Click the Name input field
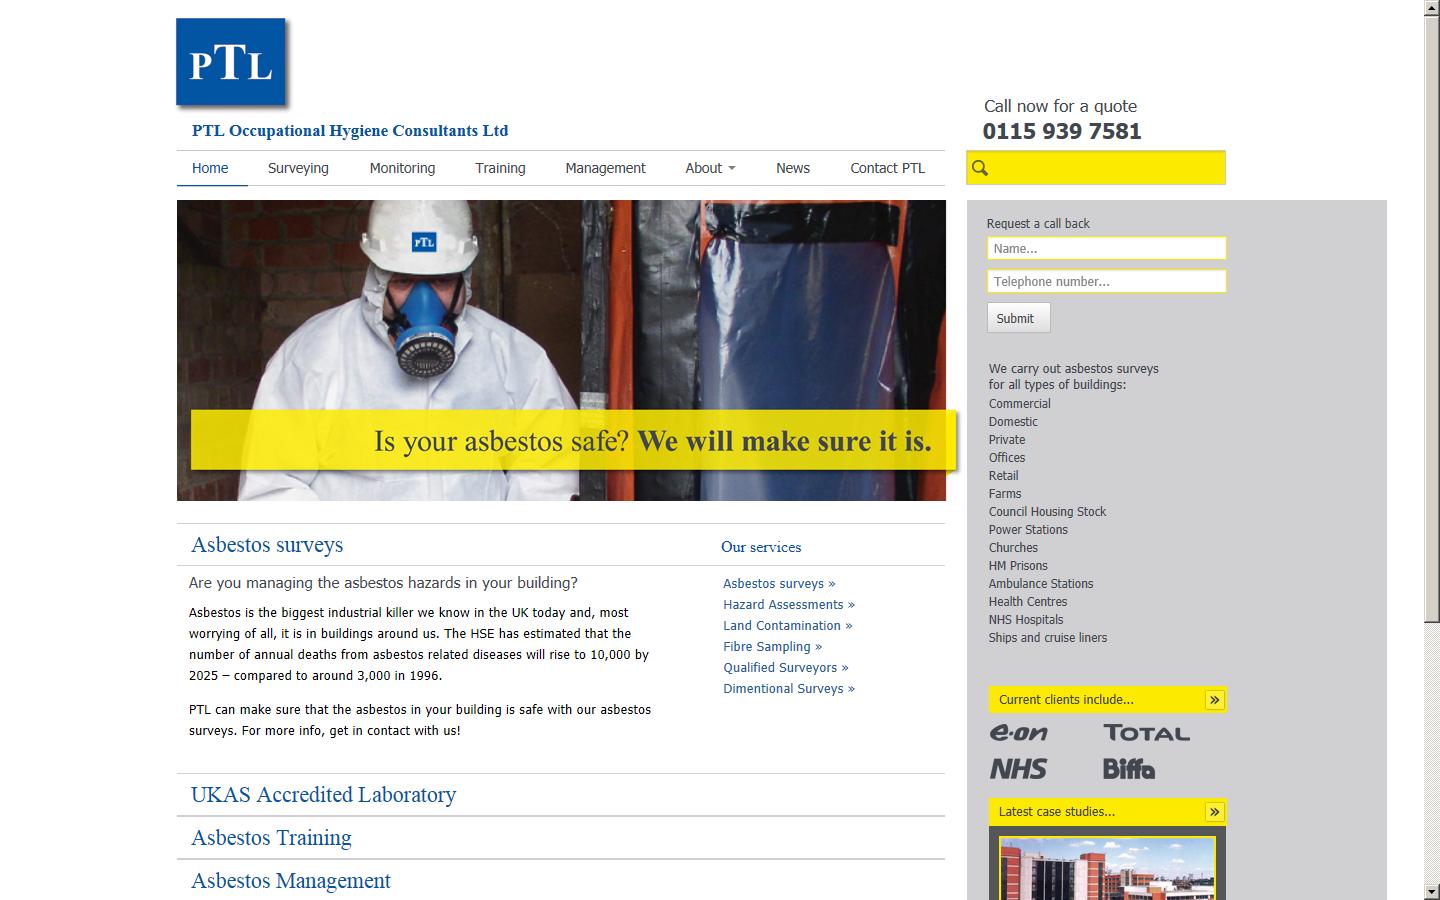 coord(1106,248)
